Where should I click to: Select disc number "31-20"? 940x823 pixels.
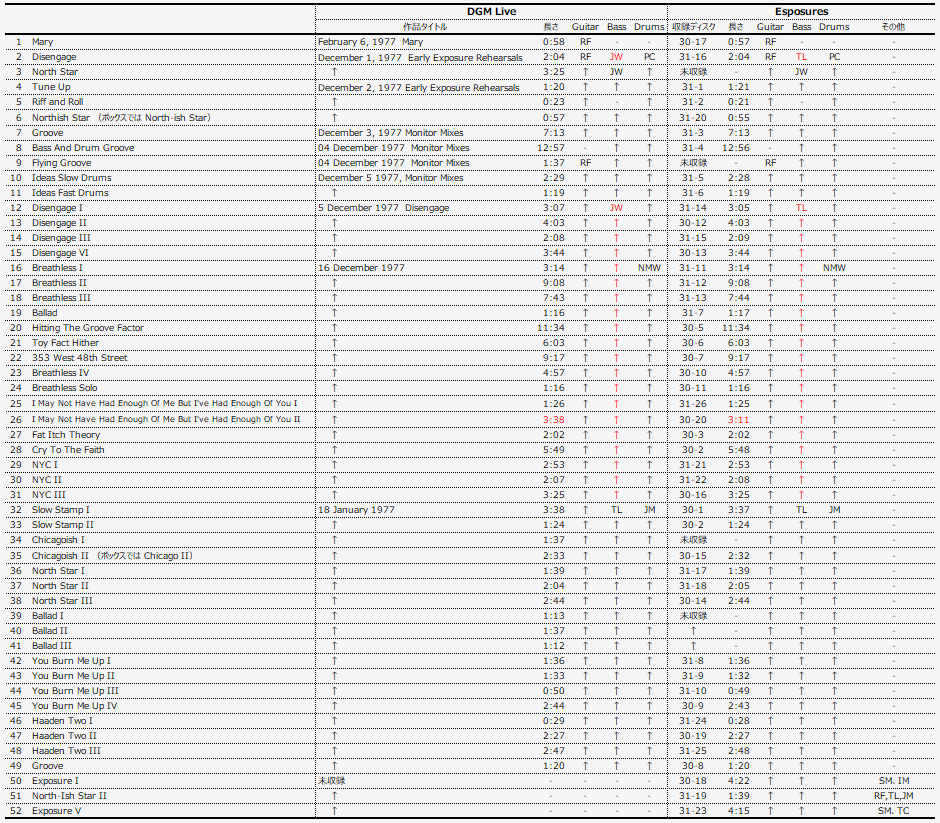click(x=692, y=117)
